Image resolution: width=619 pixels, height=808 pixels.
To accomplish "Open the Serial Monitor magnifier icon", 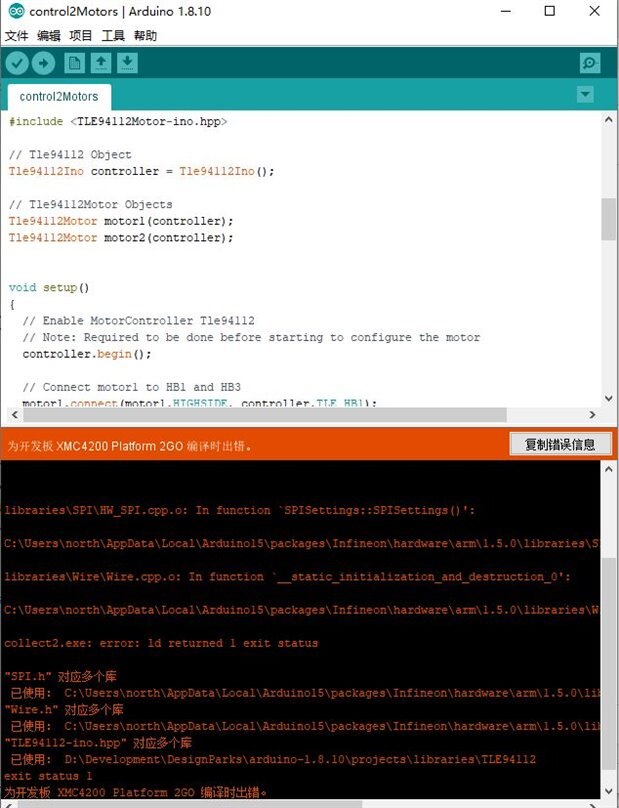I will pos(590,63).
